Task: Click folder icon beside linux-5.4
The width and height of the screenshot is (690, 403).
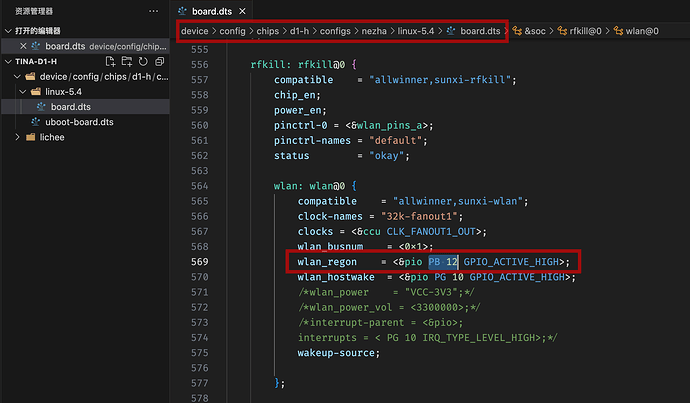Action: (36, 92)
